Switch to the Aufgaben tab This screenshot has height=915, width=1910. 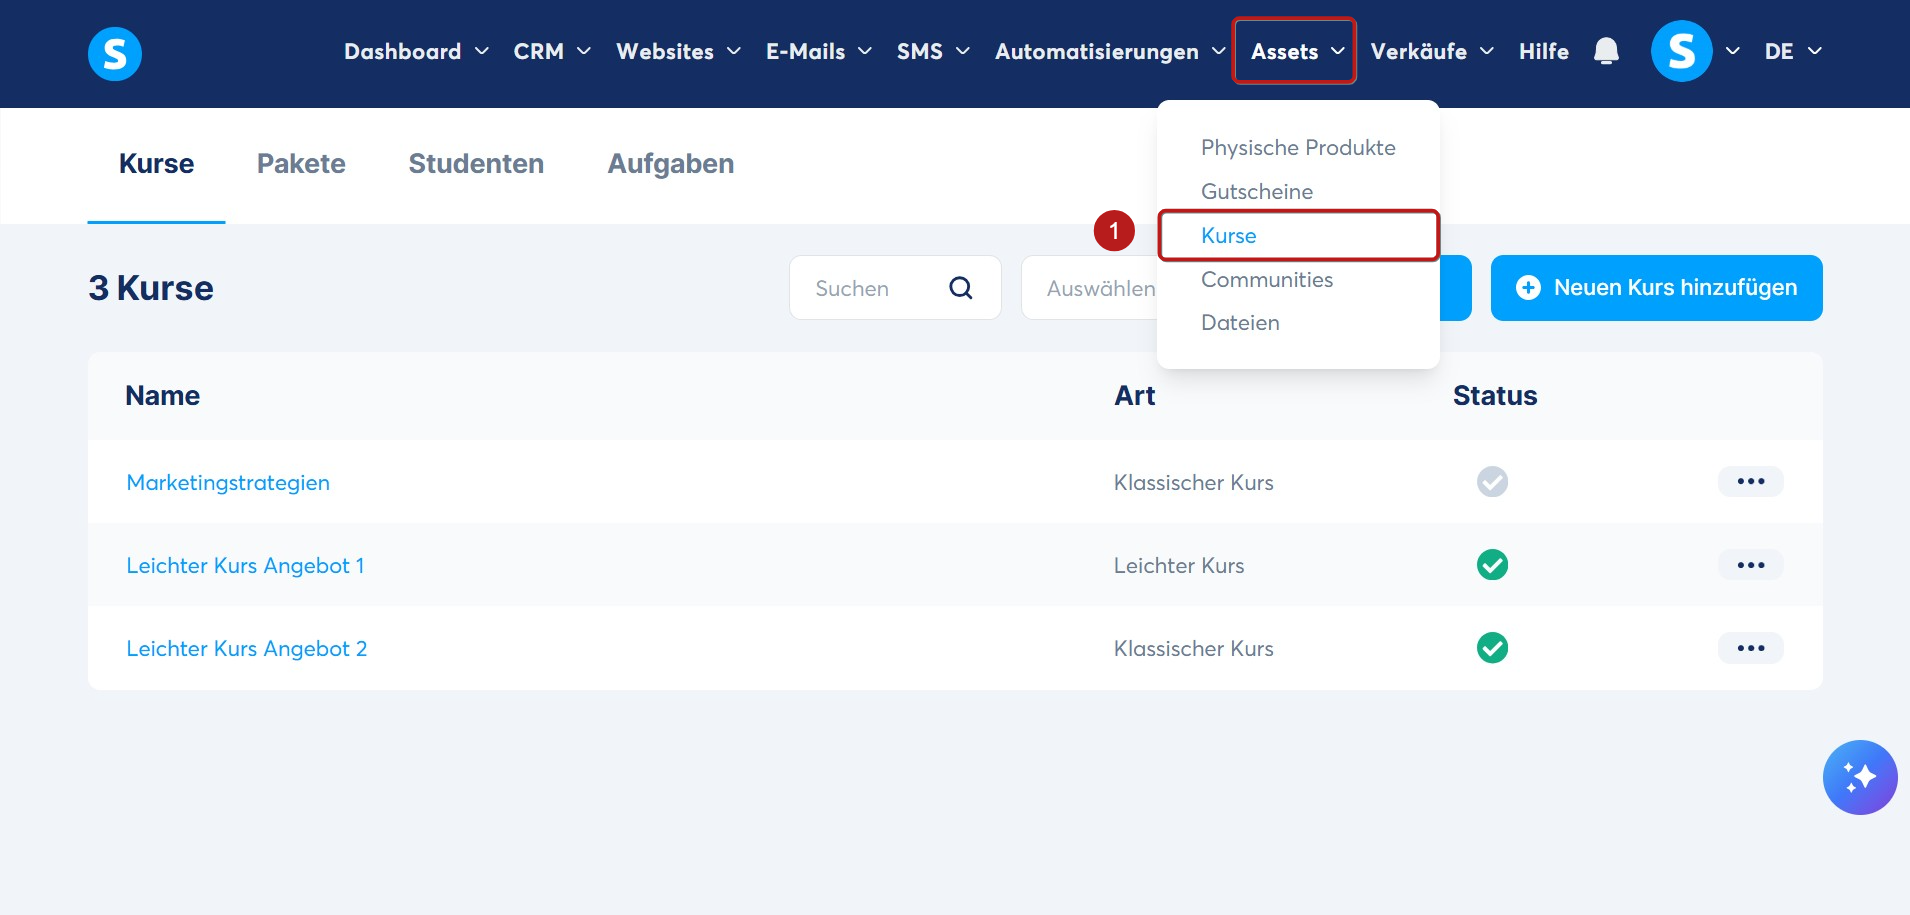pyautogui.click(x=671, y=164)
